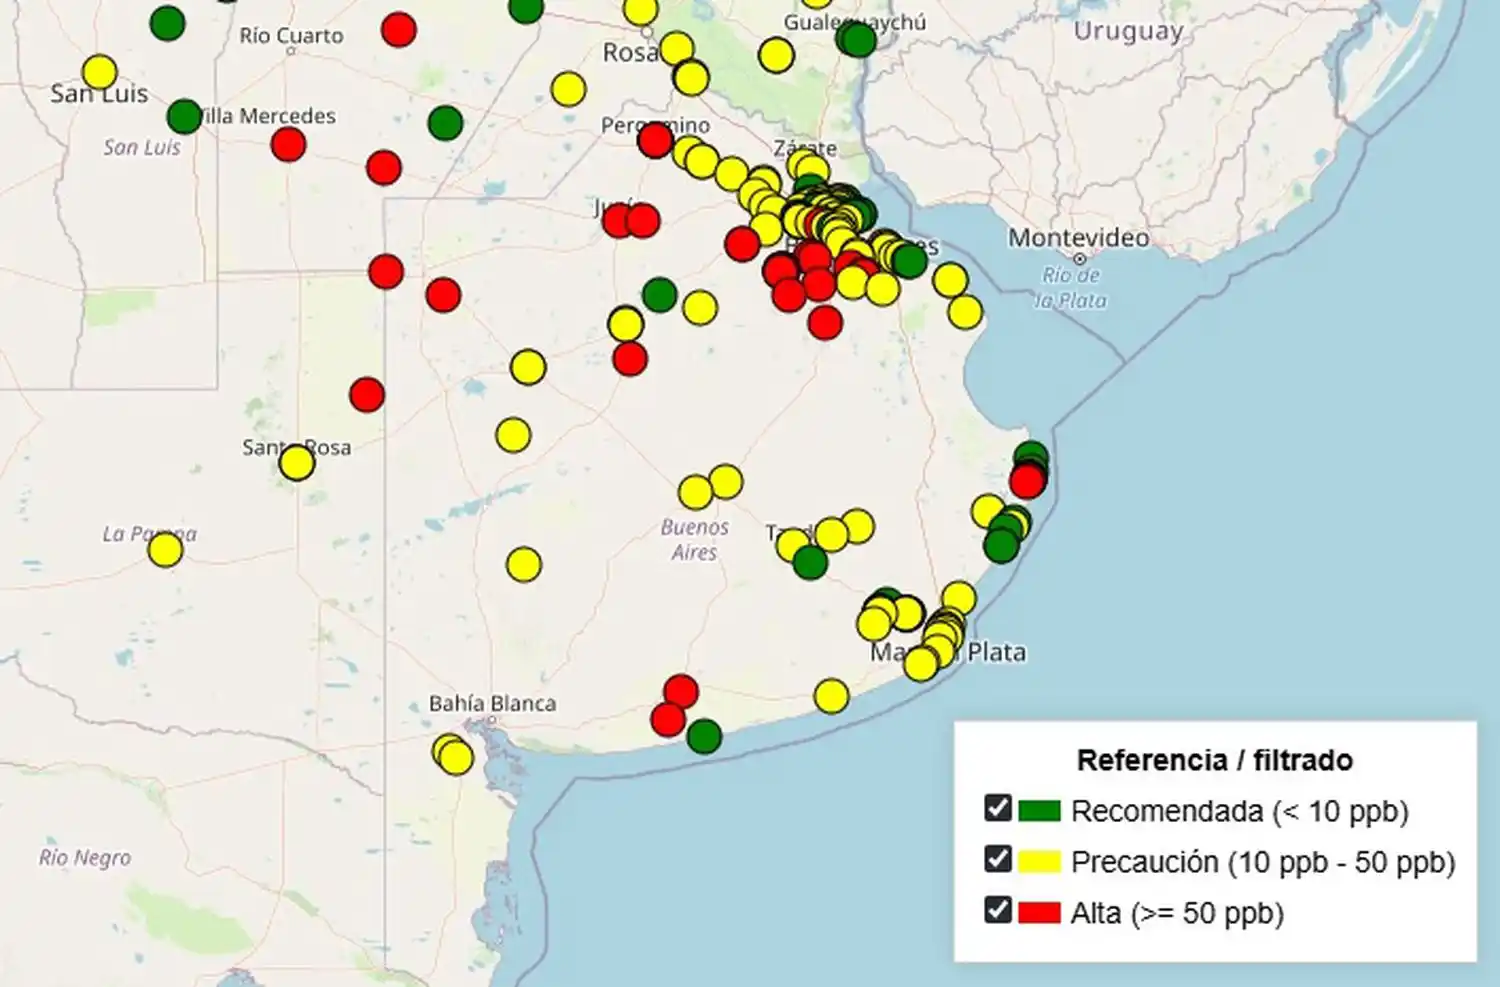Disable the Precaución filter checkbox
This screenshot has height=987, width=1500.
tap(999, 861)
